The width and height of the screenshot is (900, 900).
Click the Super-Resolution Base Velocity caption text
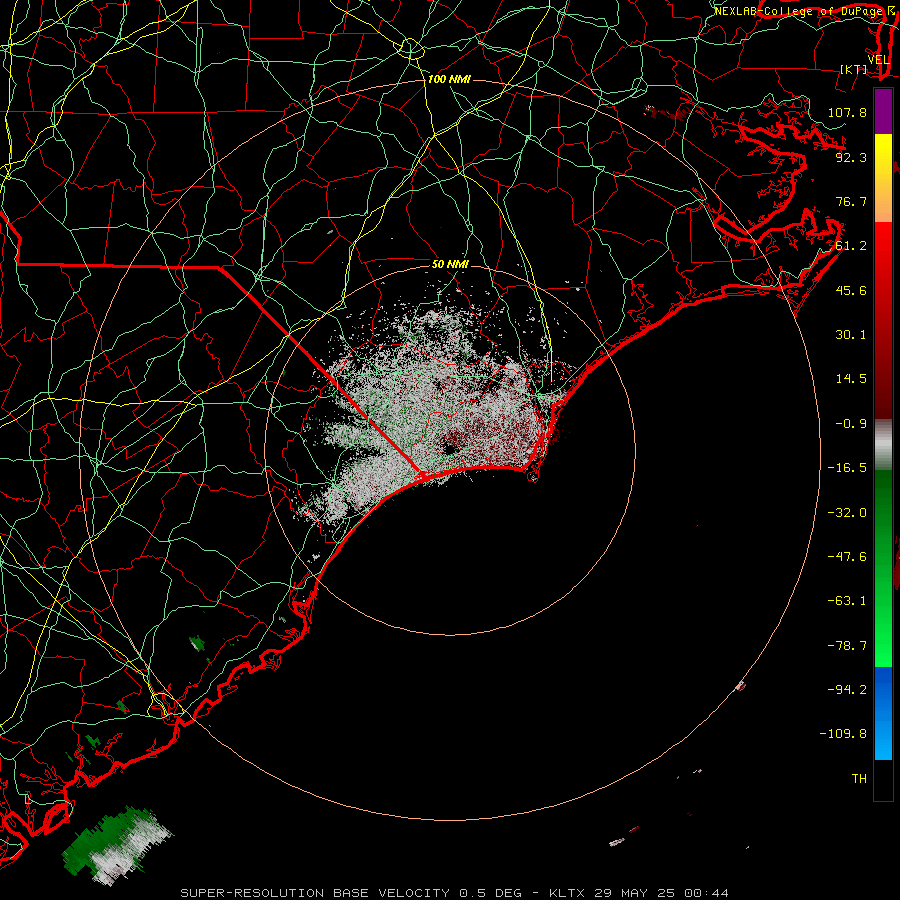coord(455,893)
